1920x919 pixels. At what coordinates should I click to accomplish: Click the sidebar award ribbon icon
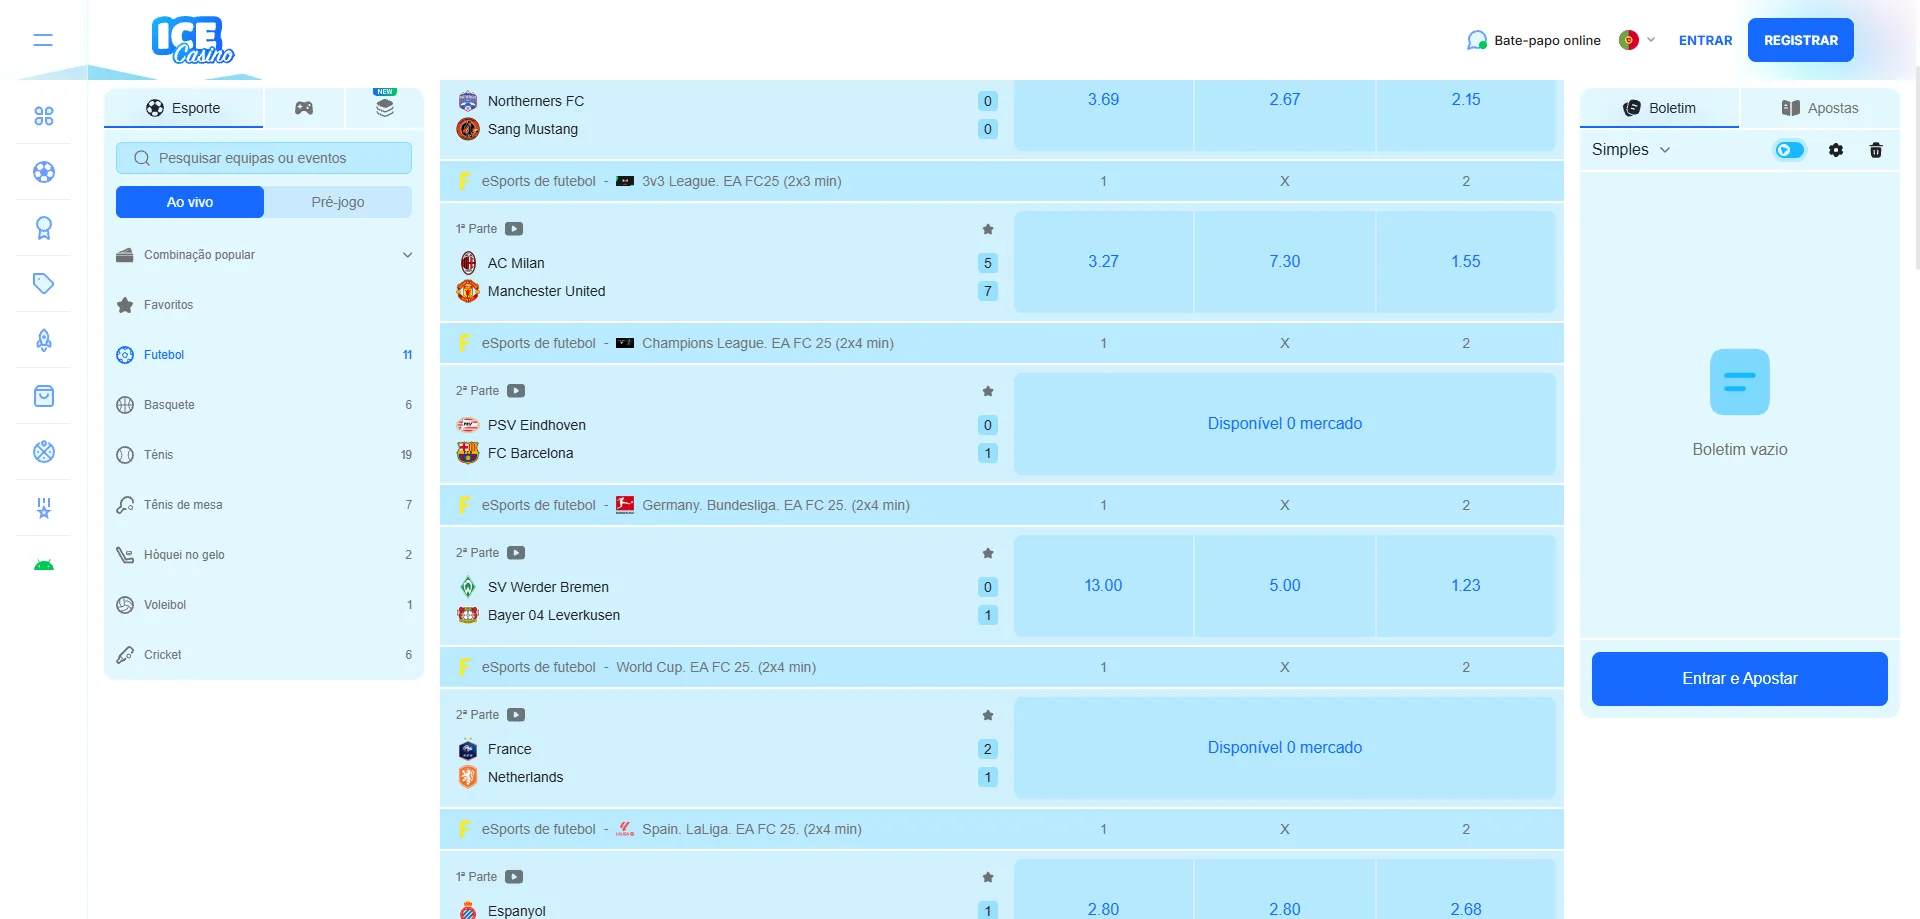(44, 228)
